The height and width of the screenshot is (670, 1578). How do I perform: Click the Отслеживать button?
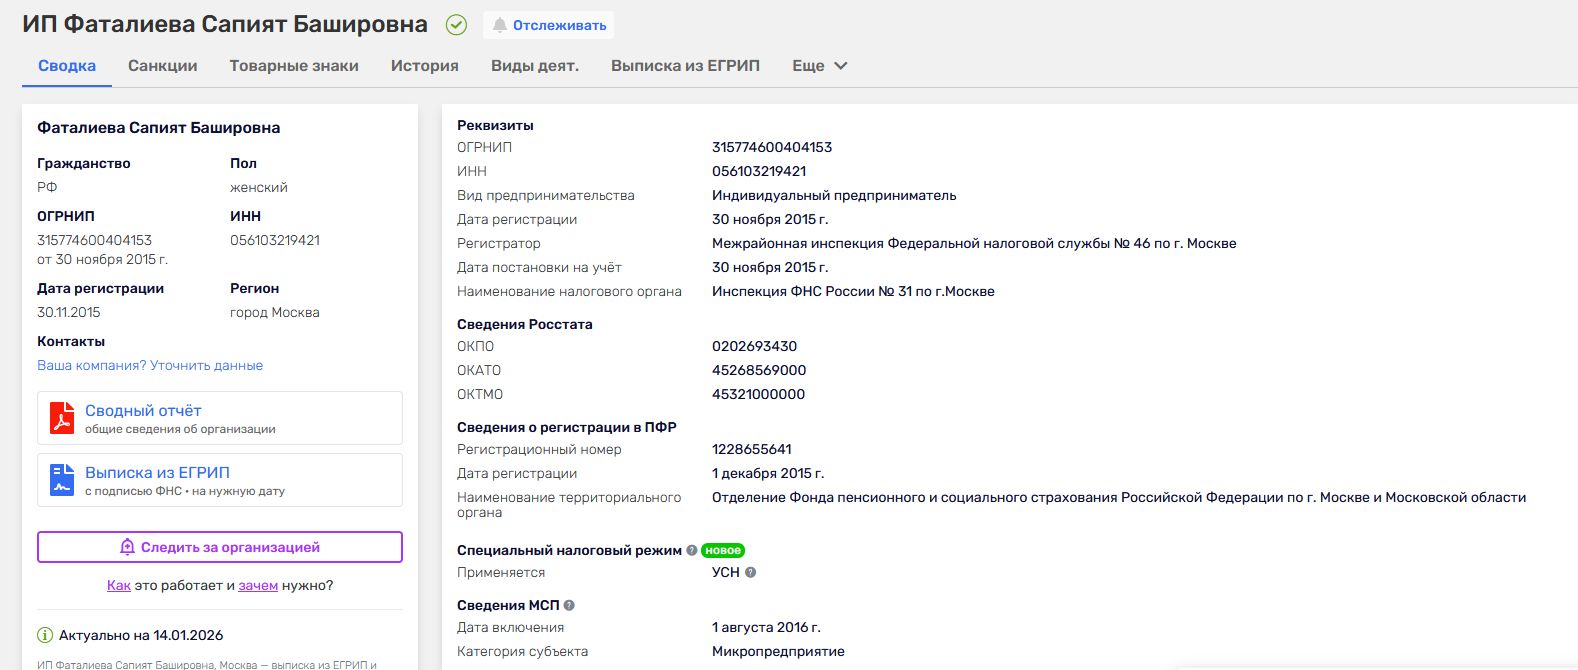(548, 25)
